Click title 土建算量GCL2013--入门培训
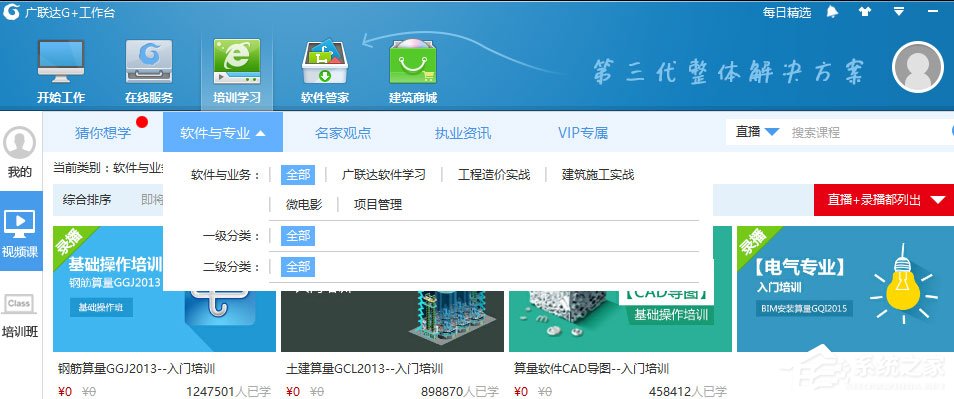954x399 pixels. pos(364,369)
